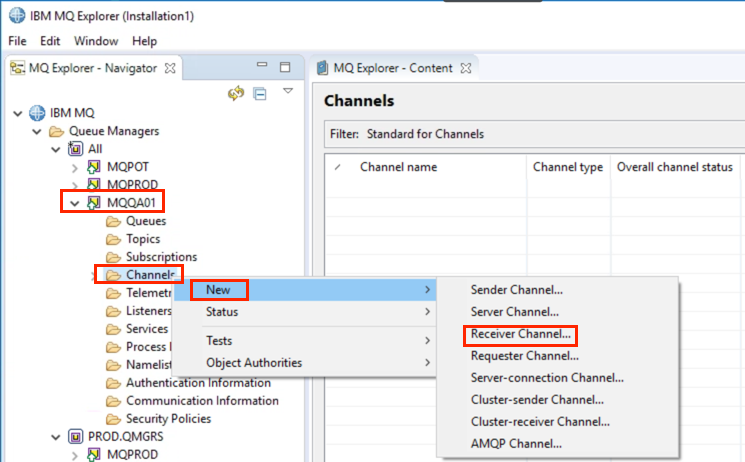
Task: Select the Queues tree item label
Action: (x=146, y=221)
